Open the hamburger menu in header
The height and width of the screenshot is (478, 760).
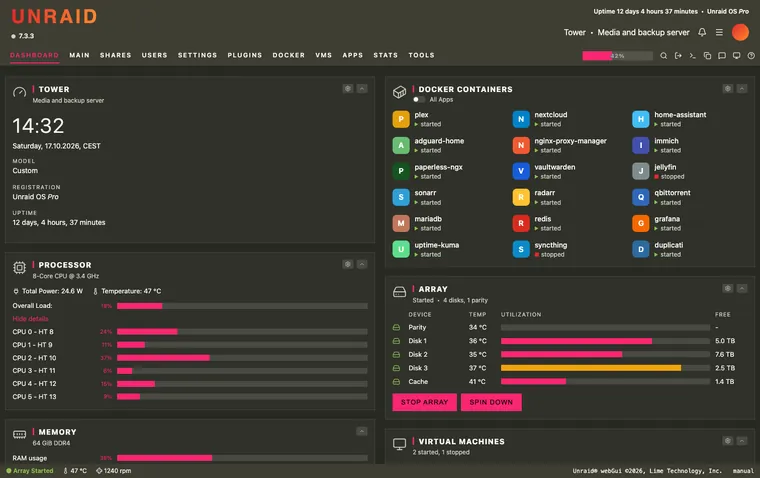click(x=719, y=32)
